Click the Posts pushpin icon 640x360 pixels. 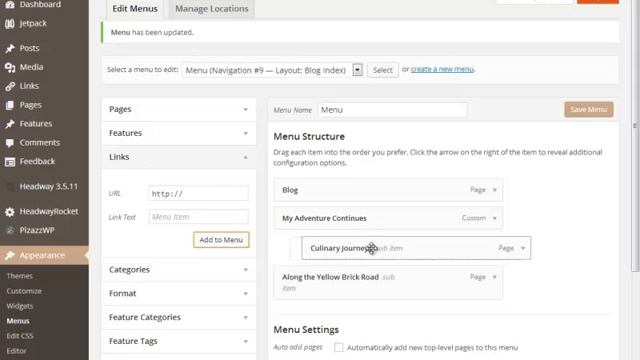tap(10, 49)
